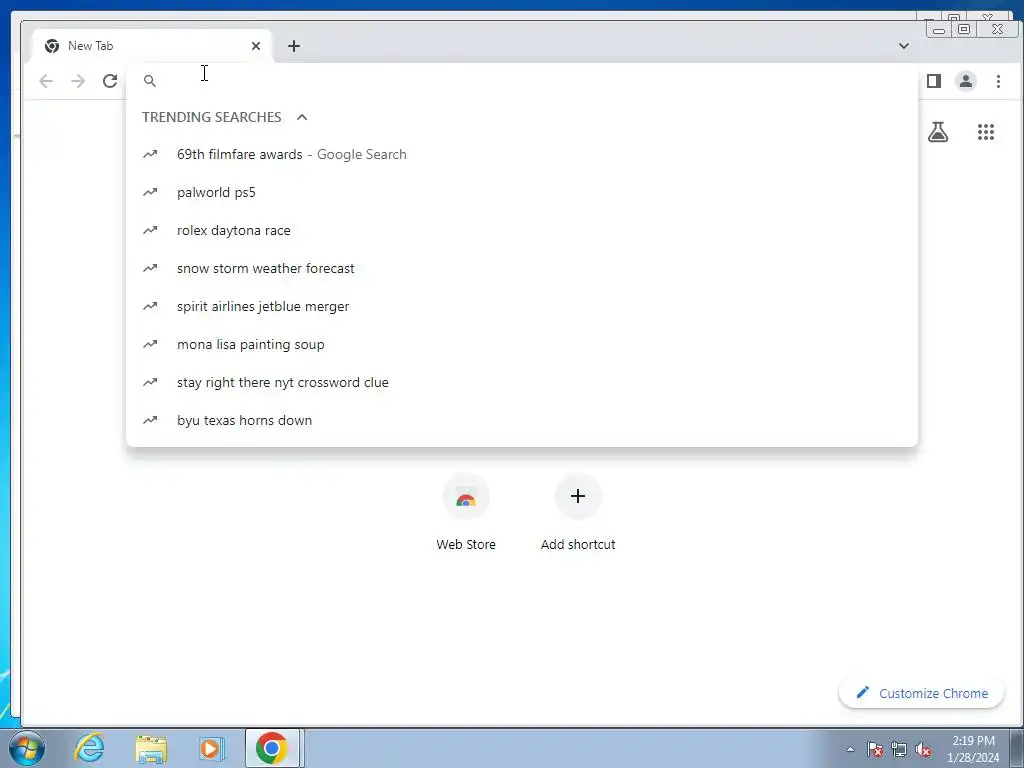1024x768 pixels.
Task: Open the Windows Start menu
Action: (x=27, y=748)
